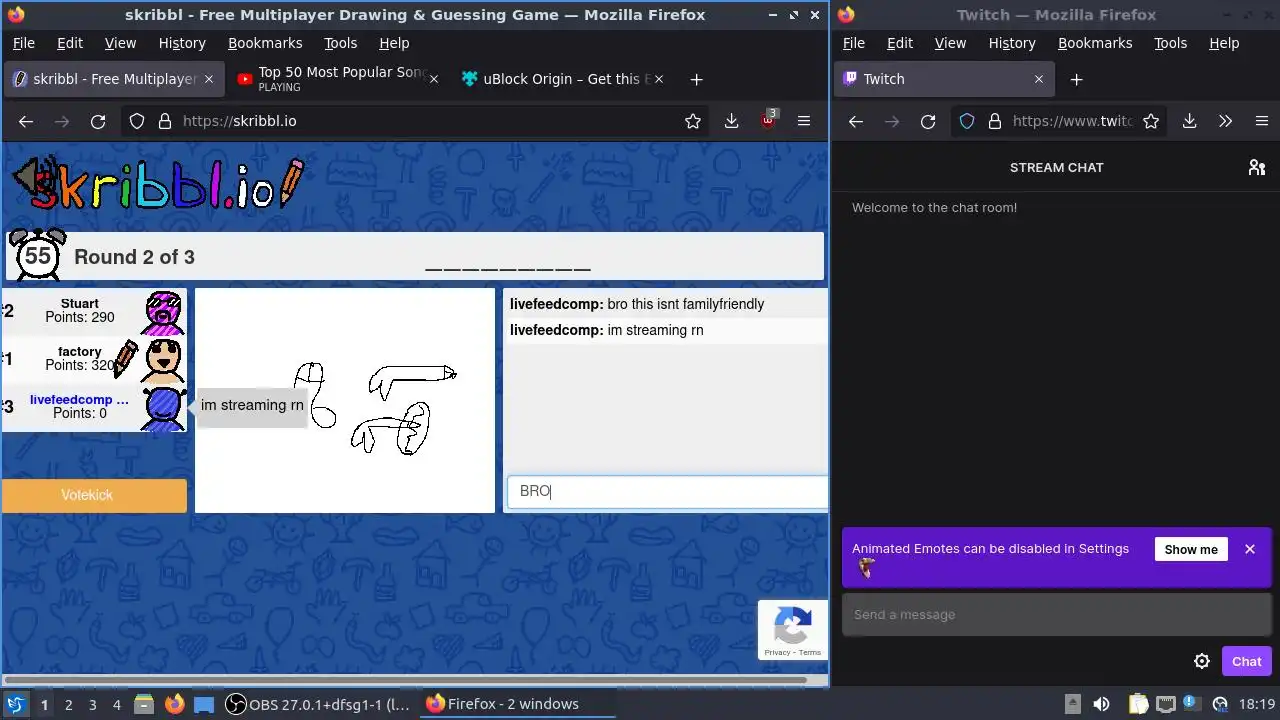Image resolution: width=1280 pixels, height=720 pixels.
Task: Expand the overflow toolbar chevrons in Twitch window
Action: (1225, 121)
